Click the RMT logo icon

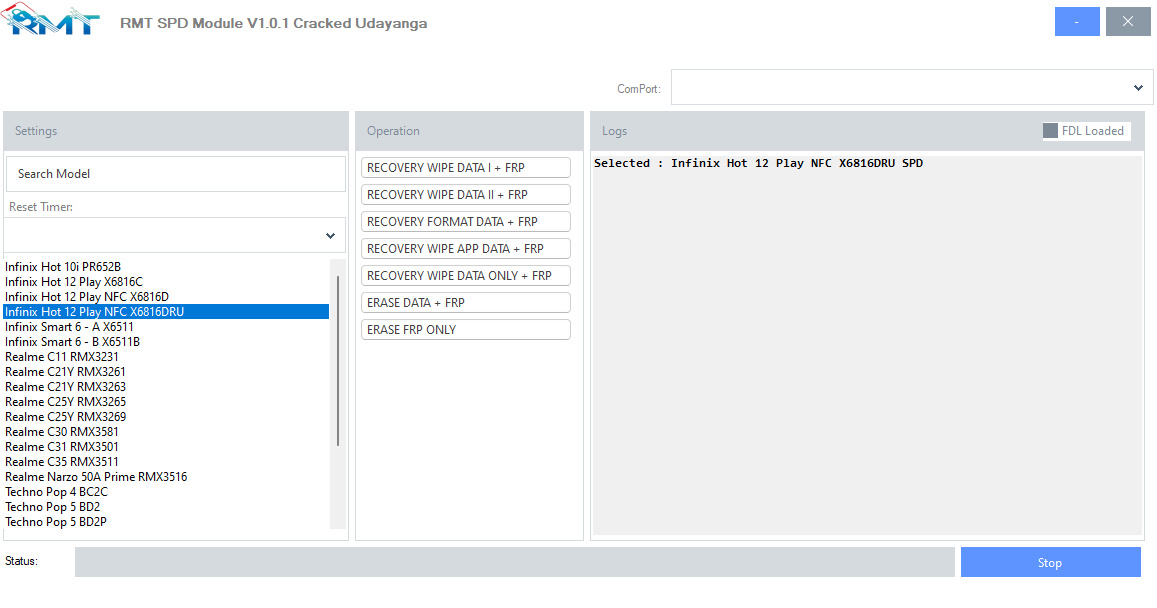tap(50, 20)
